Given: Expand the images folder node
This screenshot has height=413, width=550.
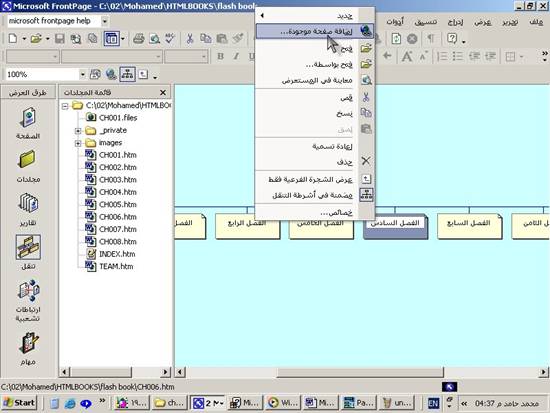Looking at the screenshot, I should pyautogui.click(x=78, y=143).
